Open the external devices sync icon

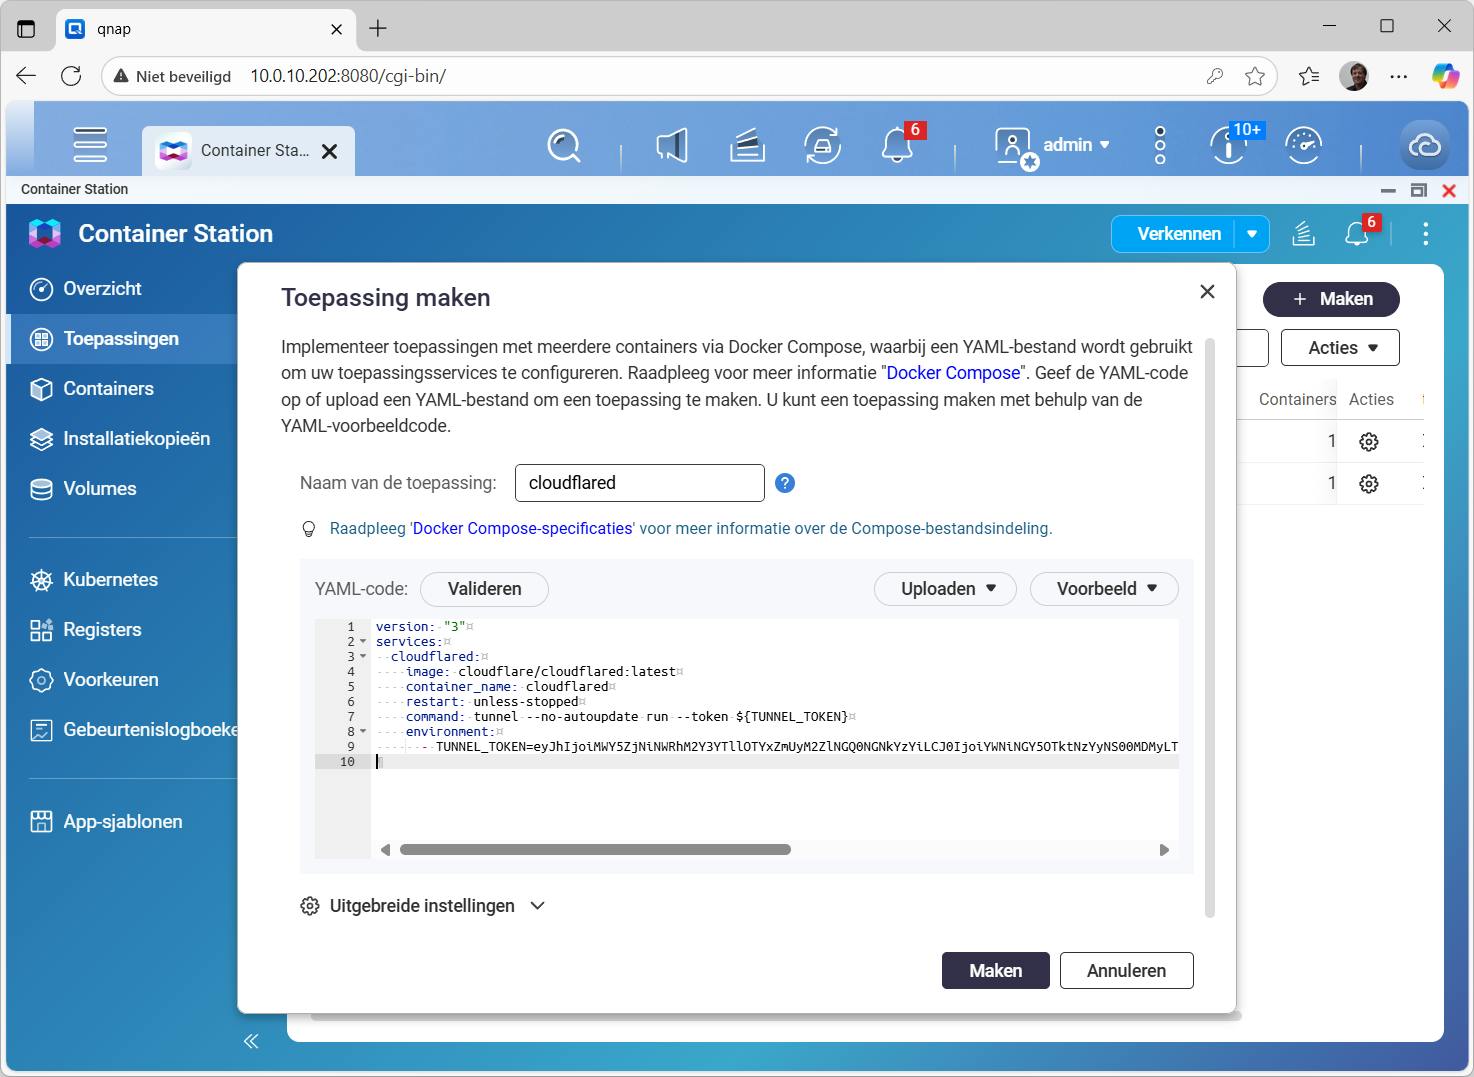[x=822, y=146]
